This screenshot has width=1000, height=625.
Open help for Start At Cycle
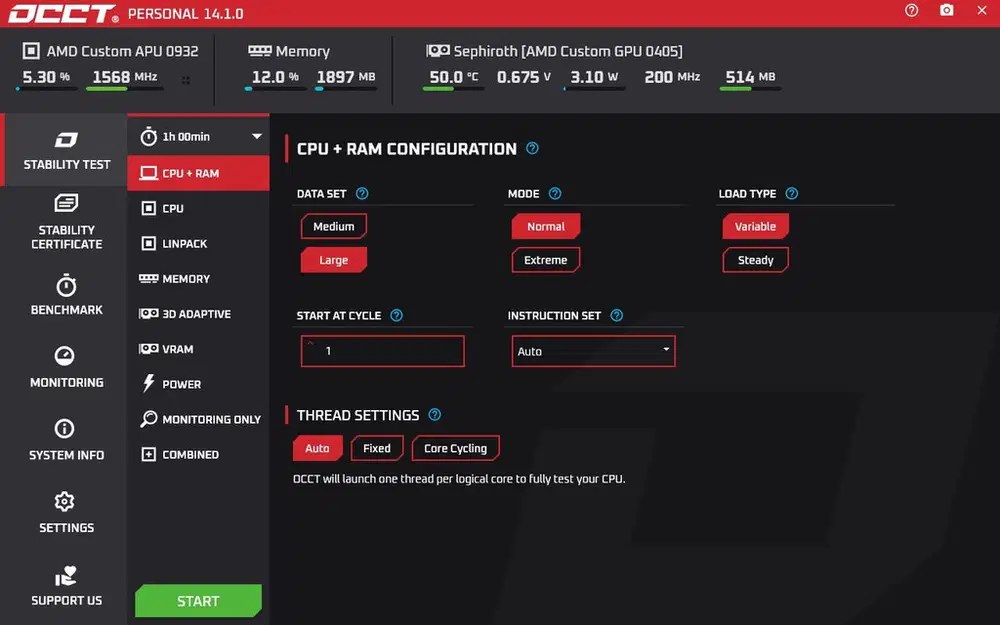coord(396,315)
